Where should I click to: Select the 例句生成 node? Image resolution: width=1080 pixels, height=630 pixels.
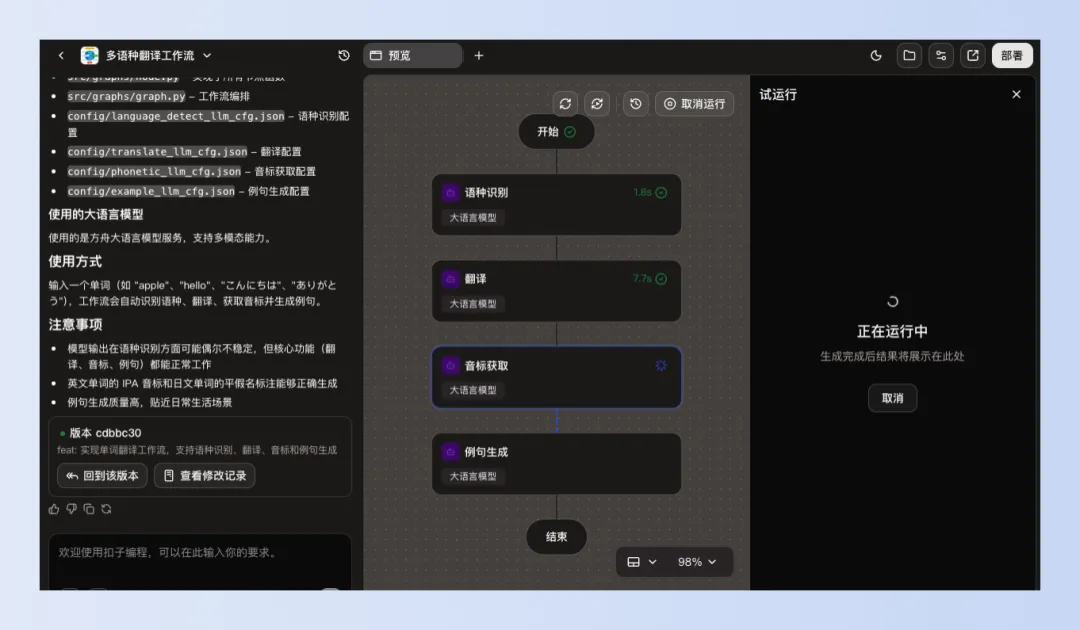pyautogui.click(x=557, y=463)
